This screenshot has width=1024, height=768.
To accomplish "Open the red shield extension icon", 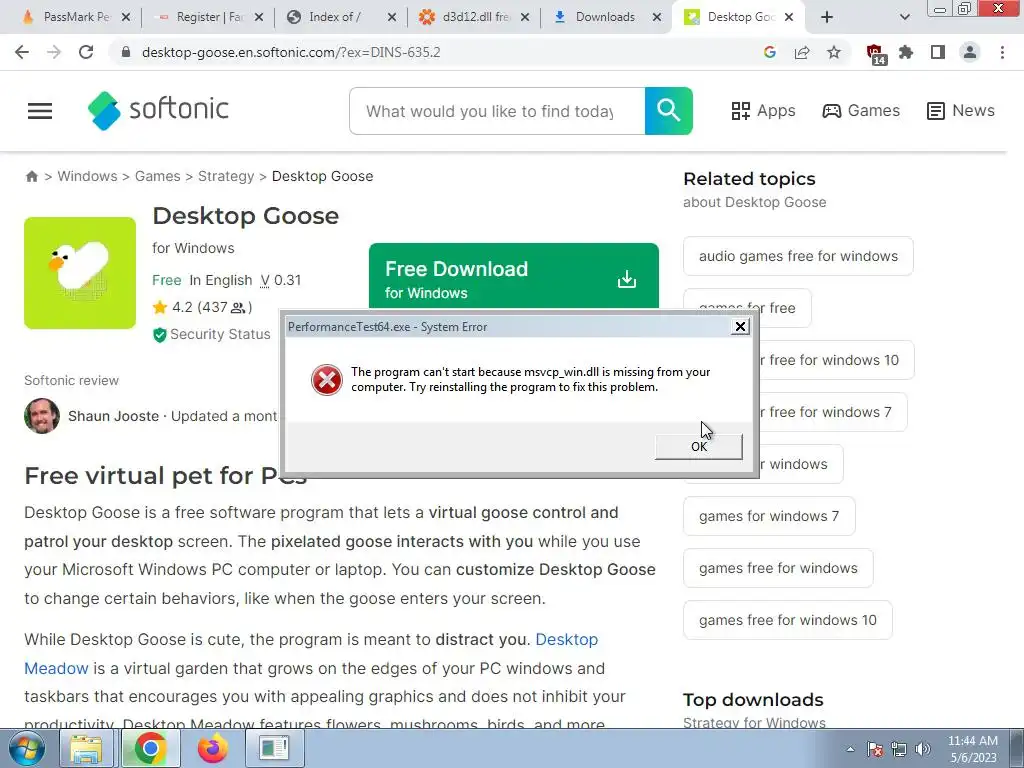I will 876,54.
